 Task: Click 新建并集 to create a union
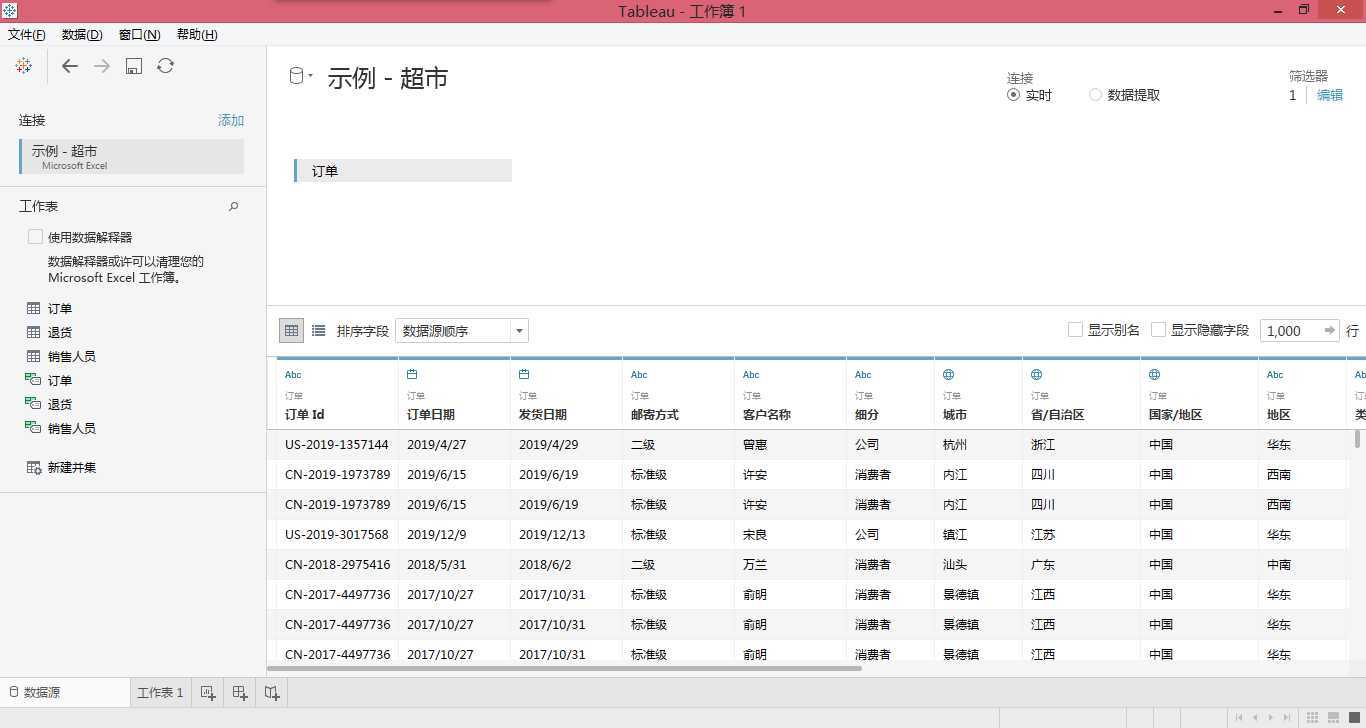[x=62, y=467]
